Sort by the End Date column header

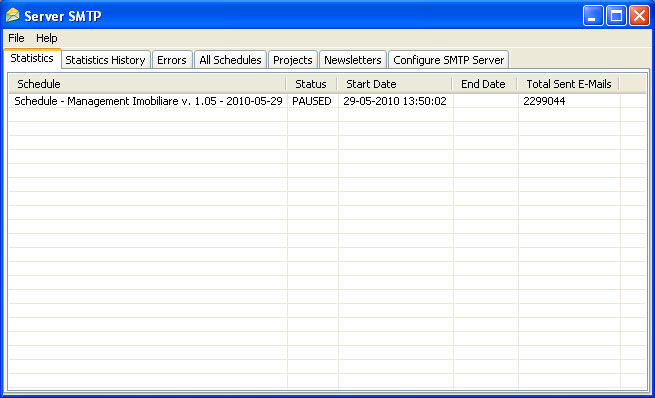(x=485, y=84)
